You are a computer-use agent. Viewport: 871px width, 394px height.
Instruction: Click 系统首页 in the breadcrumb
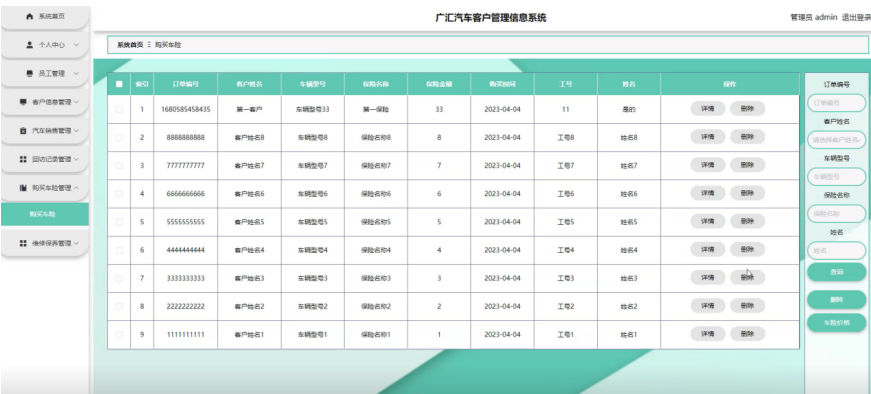click(x=130, y=45)
